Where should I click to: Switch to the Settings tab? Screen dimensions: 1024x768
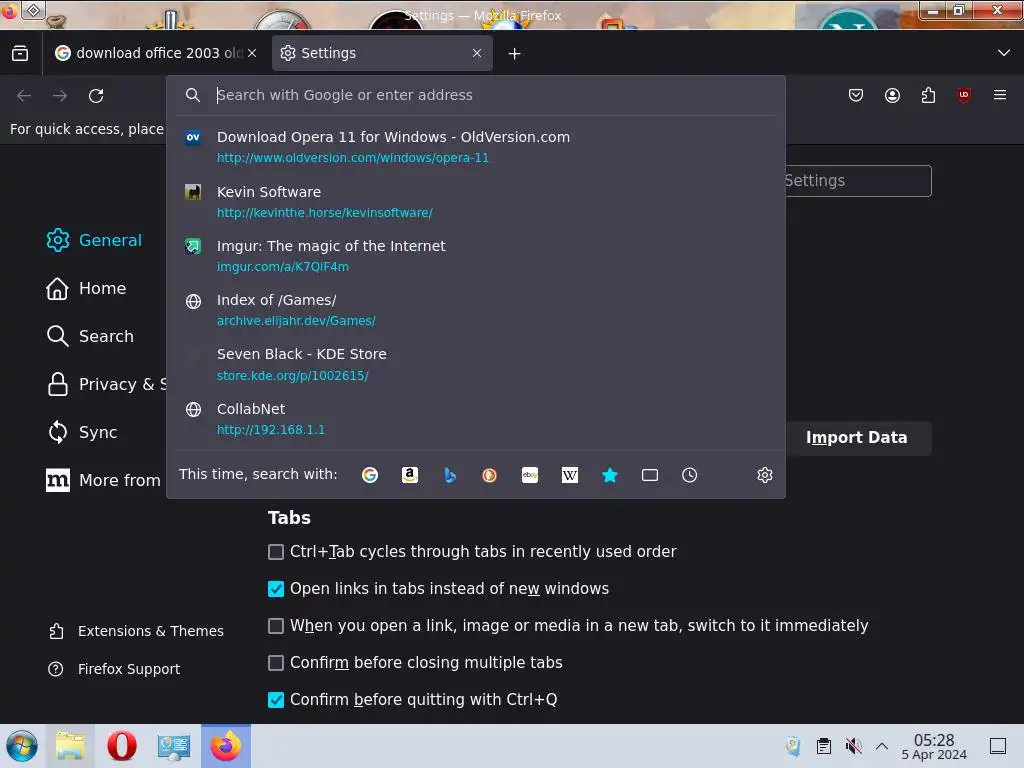tap(382, 53)
